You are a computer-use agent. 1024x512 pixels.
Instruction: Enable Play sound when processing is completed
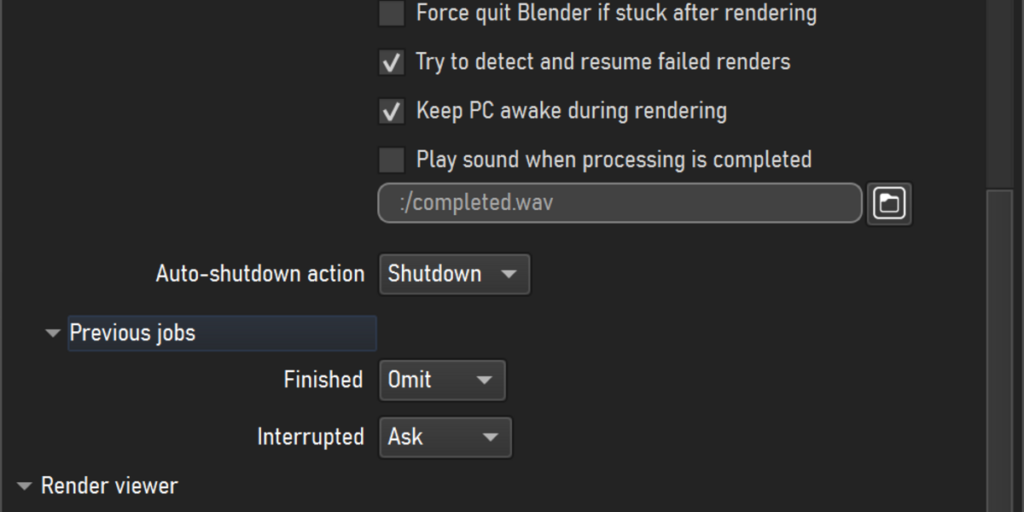pyautogui.click(x=392, y=160)
